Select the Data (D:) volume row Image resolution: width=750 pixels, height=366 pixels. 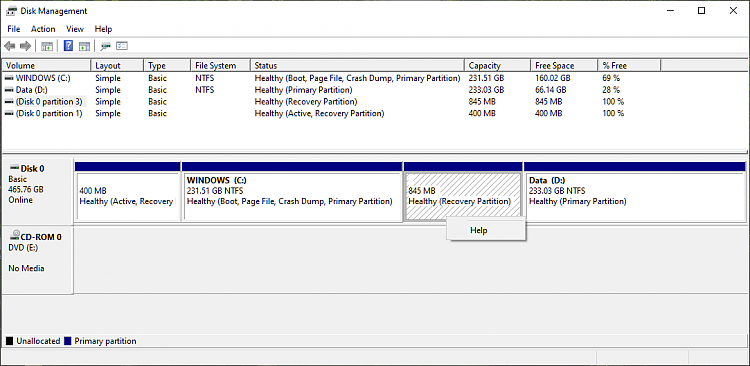click(x=332, y=90)
